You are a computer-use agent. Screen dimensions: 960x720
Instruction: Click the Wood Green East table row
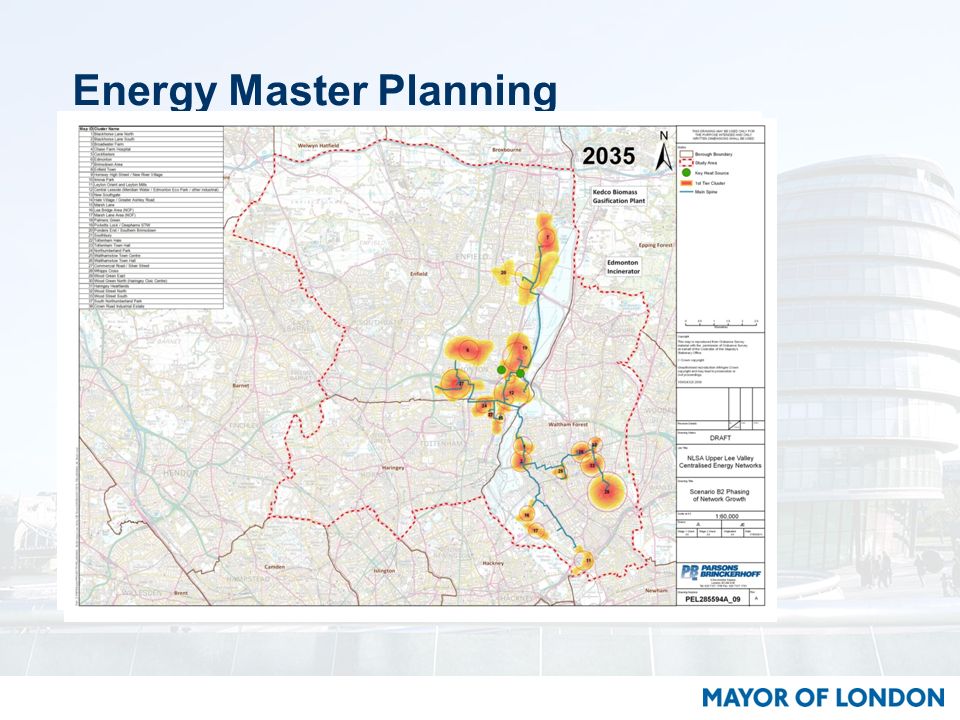click(x=152, y=276)
